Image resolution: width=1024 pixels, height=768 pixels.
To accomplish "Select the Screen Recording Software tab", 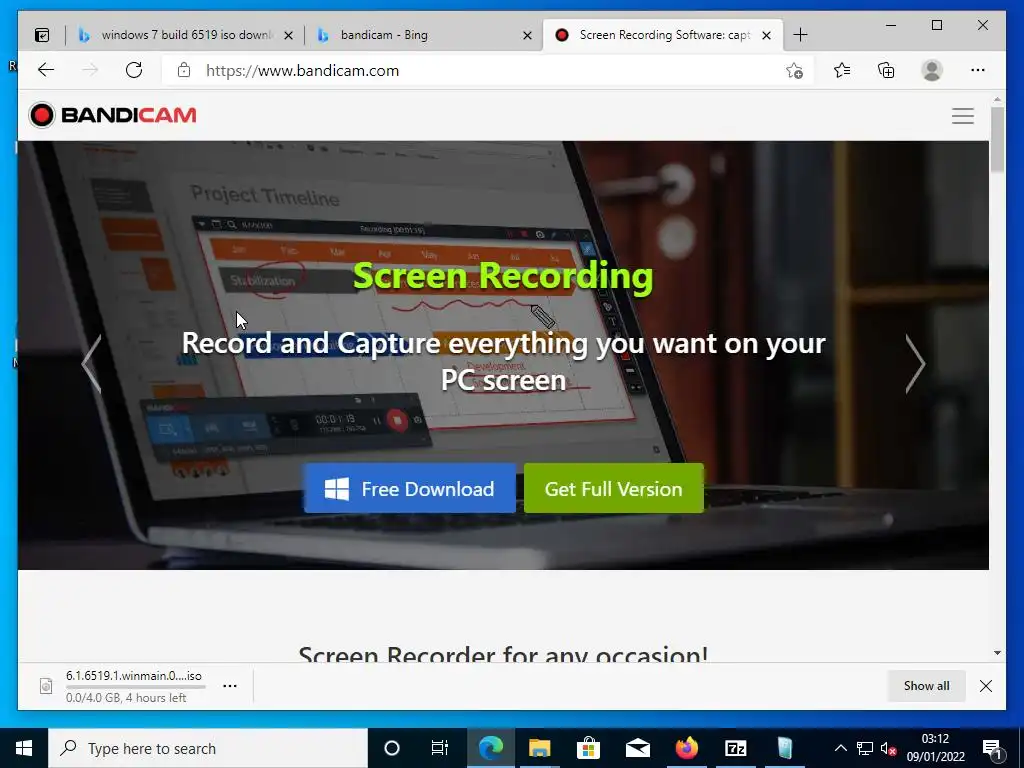I will pos(664,35).
